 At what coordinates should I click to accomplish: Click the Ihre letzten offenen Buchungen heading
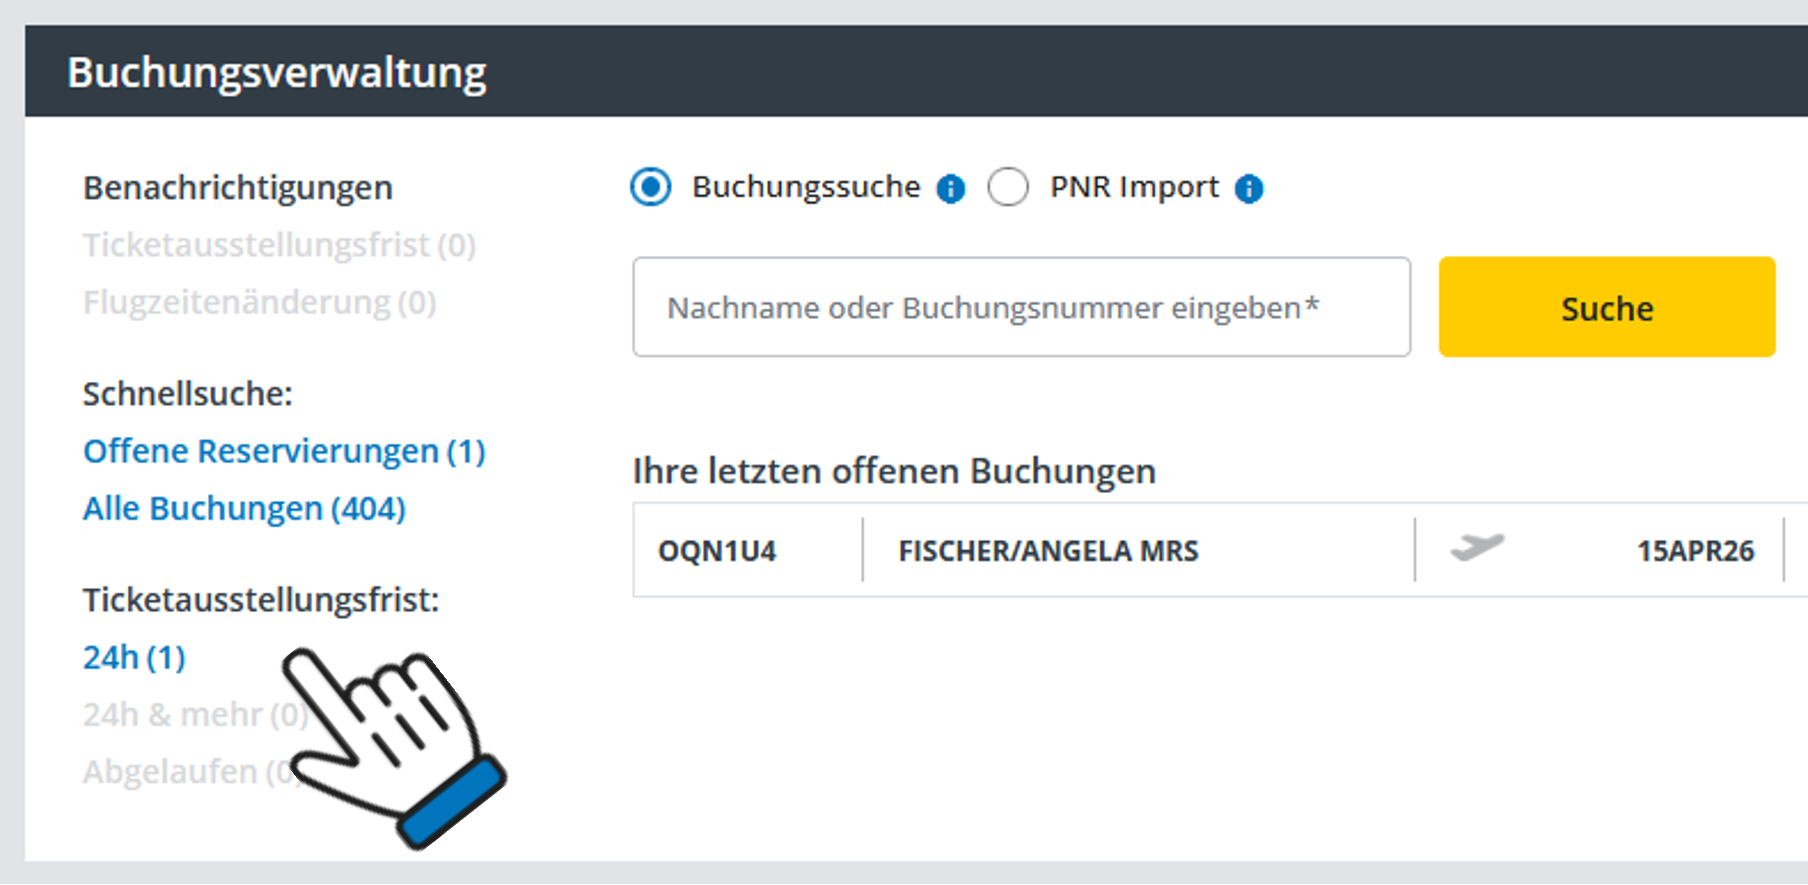(x=893, y=470)
